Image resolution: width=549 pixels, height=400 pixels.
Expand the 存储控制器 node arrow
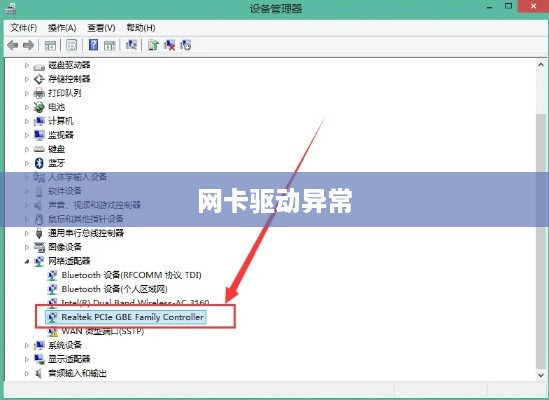click(27, 79)
